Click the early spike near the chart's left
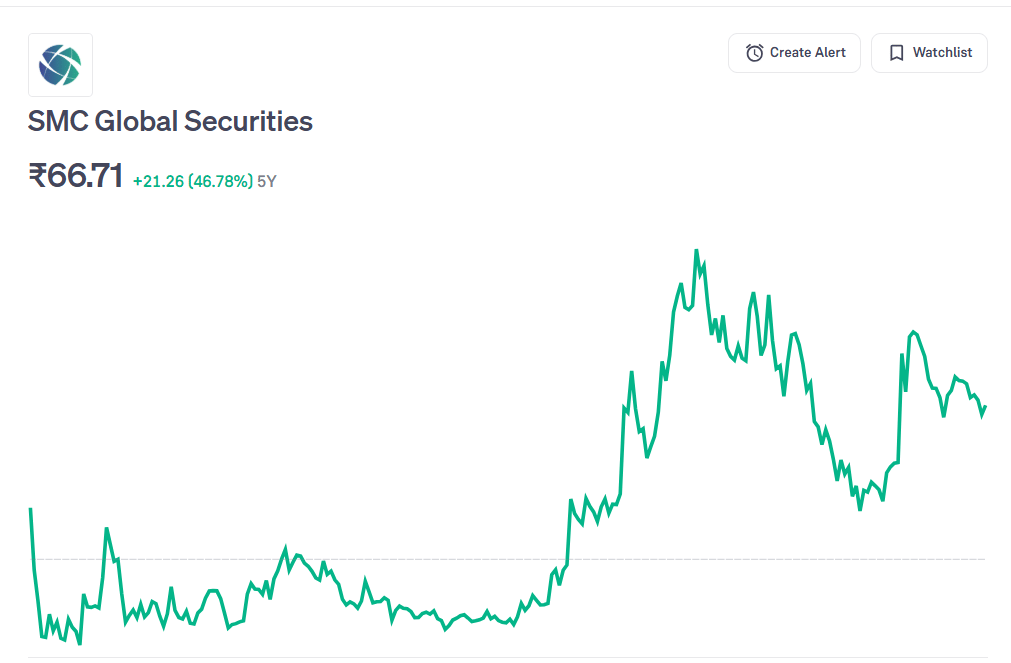Screen dimensions: 1011x663 (x=107, y=529)
